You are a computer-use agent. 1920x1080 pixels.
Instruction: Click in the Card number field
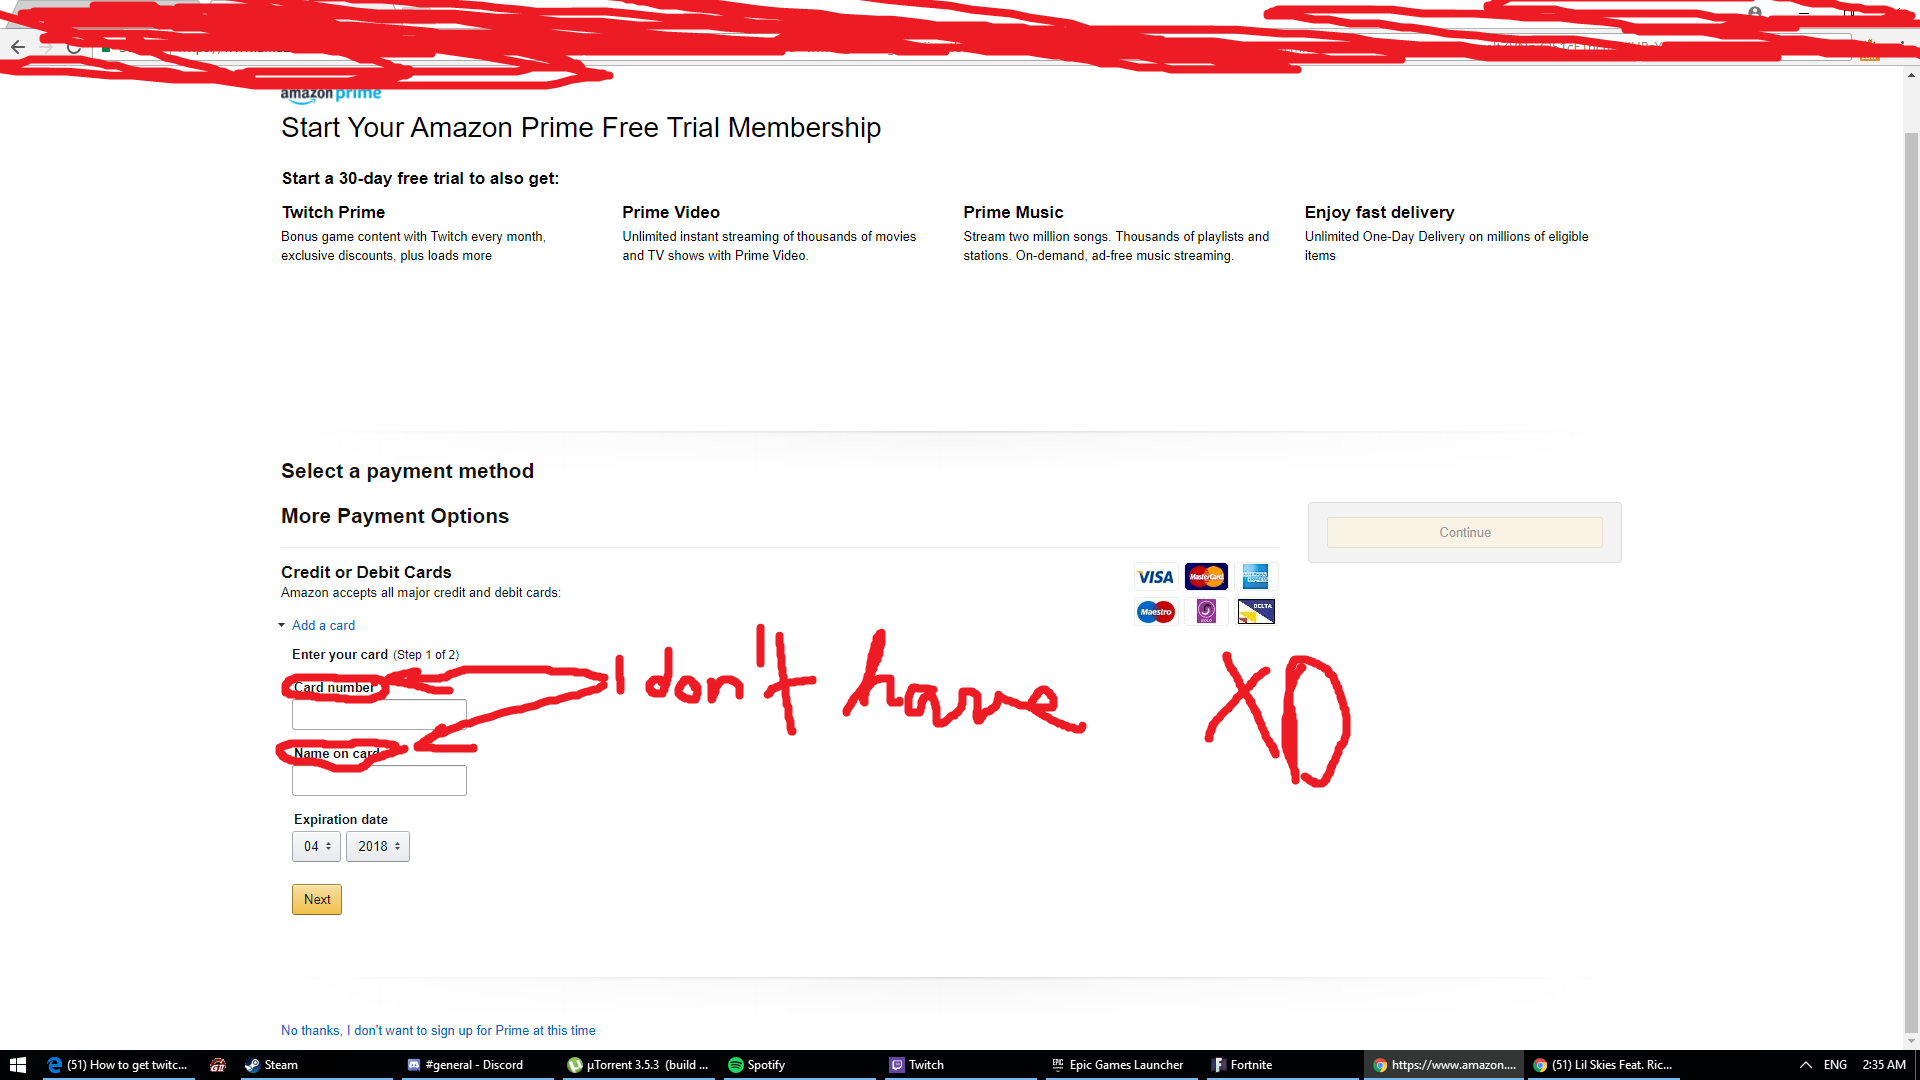(379, 714)
